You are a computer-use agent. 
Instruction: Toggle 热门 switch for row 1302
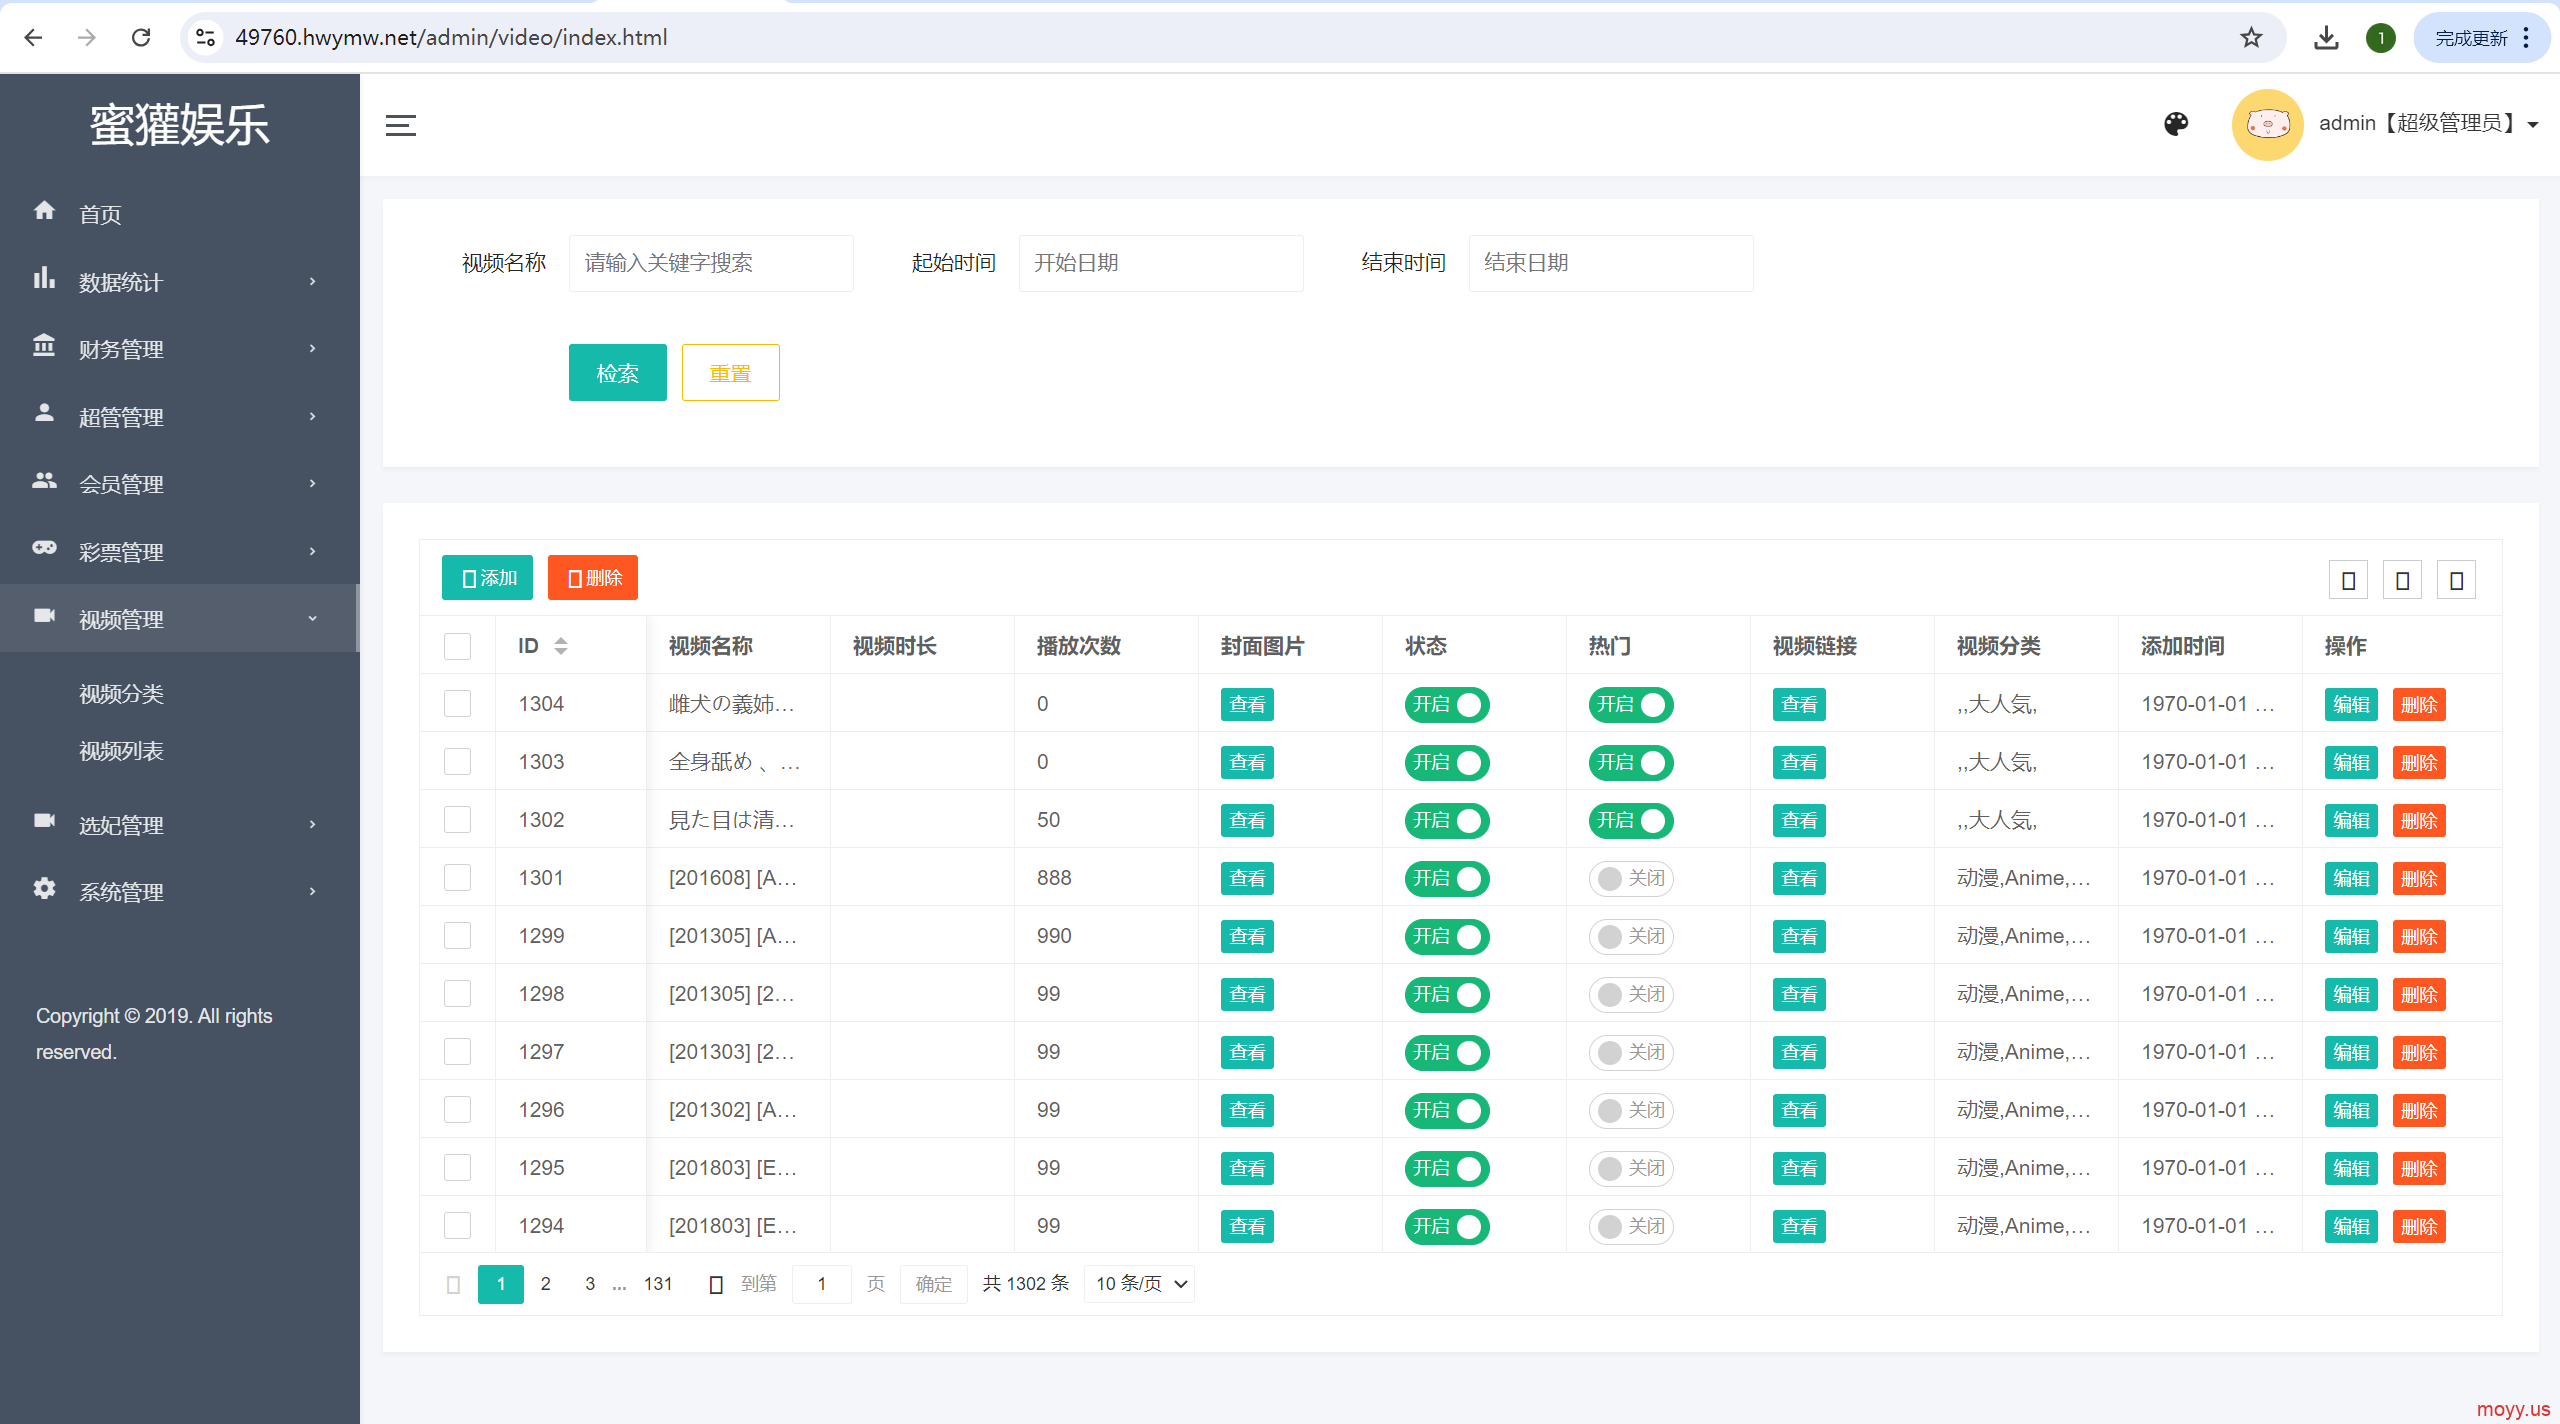(x=1631, y=821)
